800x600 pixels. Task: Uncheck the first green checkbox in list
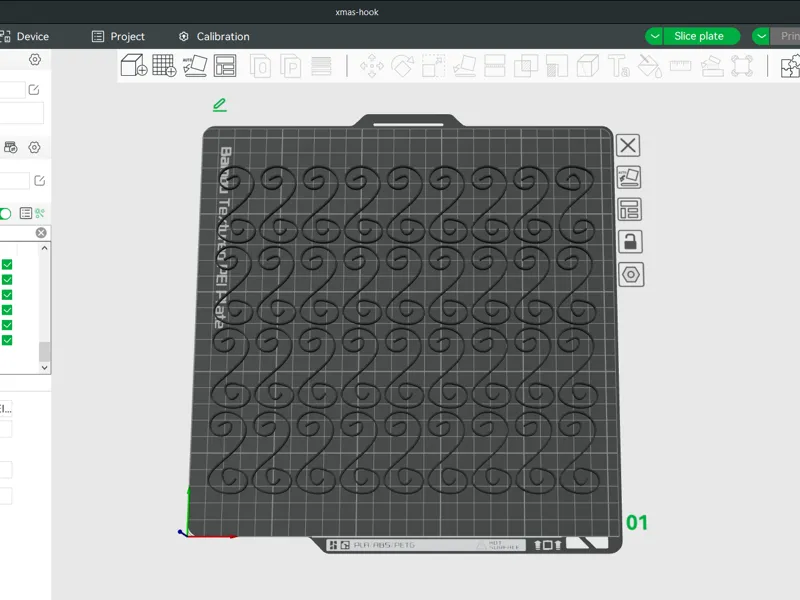click(x=7, y=264)
